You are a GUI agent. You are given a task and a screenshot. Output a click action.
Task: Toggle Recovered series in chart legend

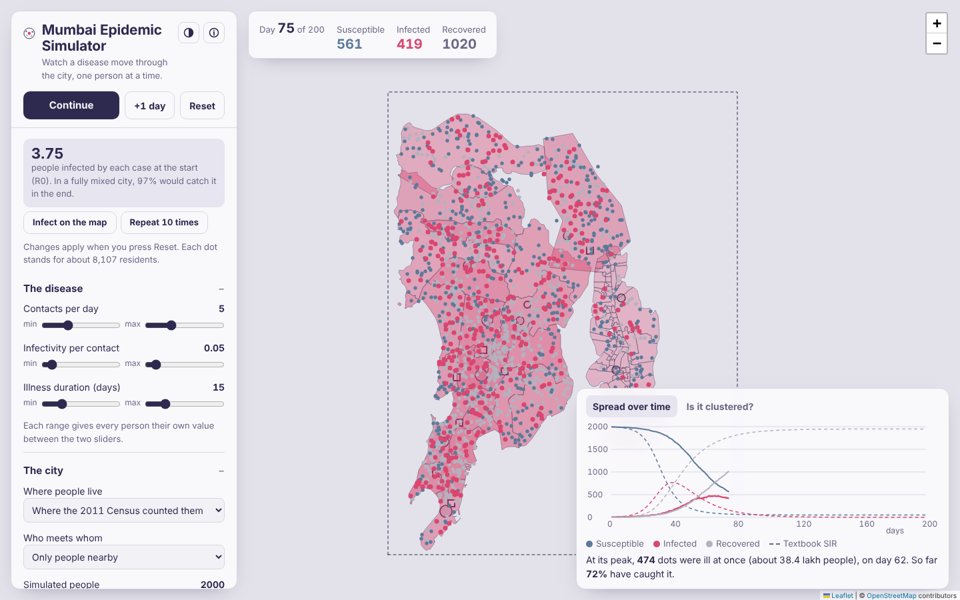pos(733,544)
